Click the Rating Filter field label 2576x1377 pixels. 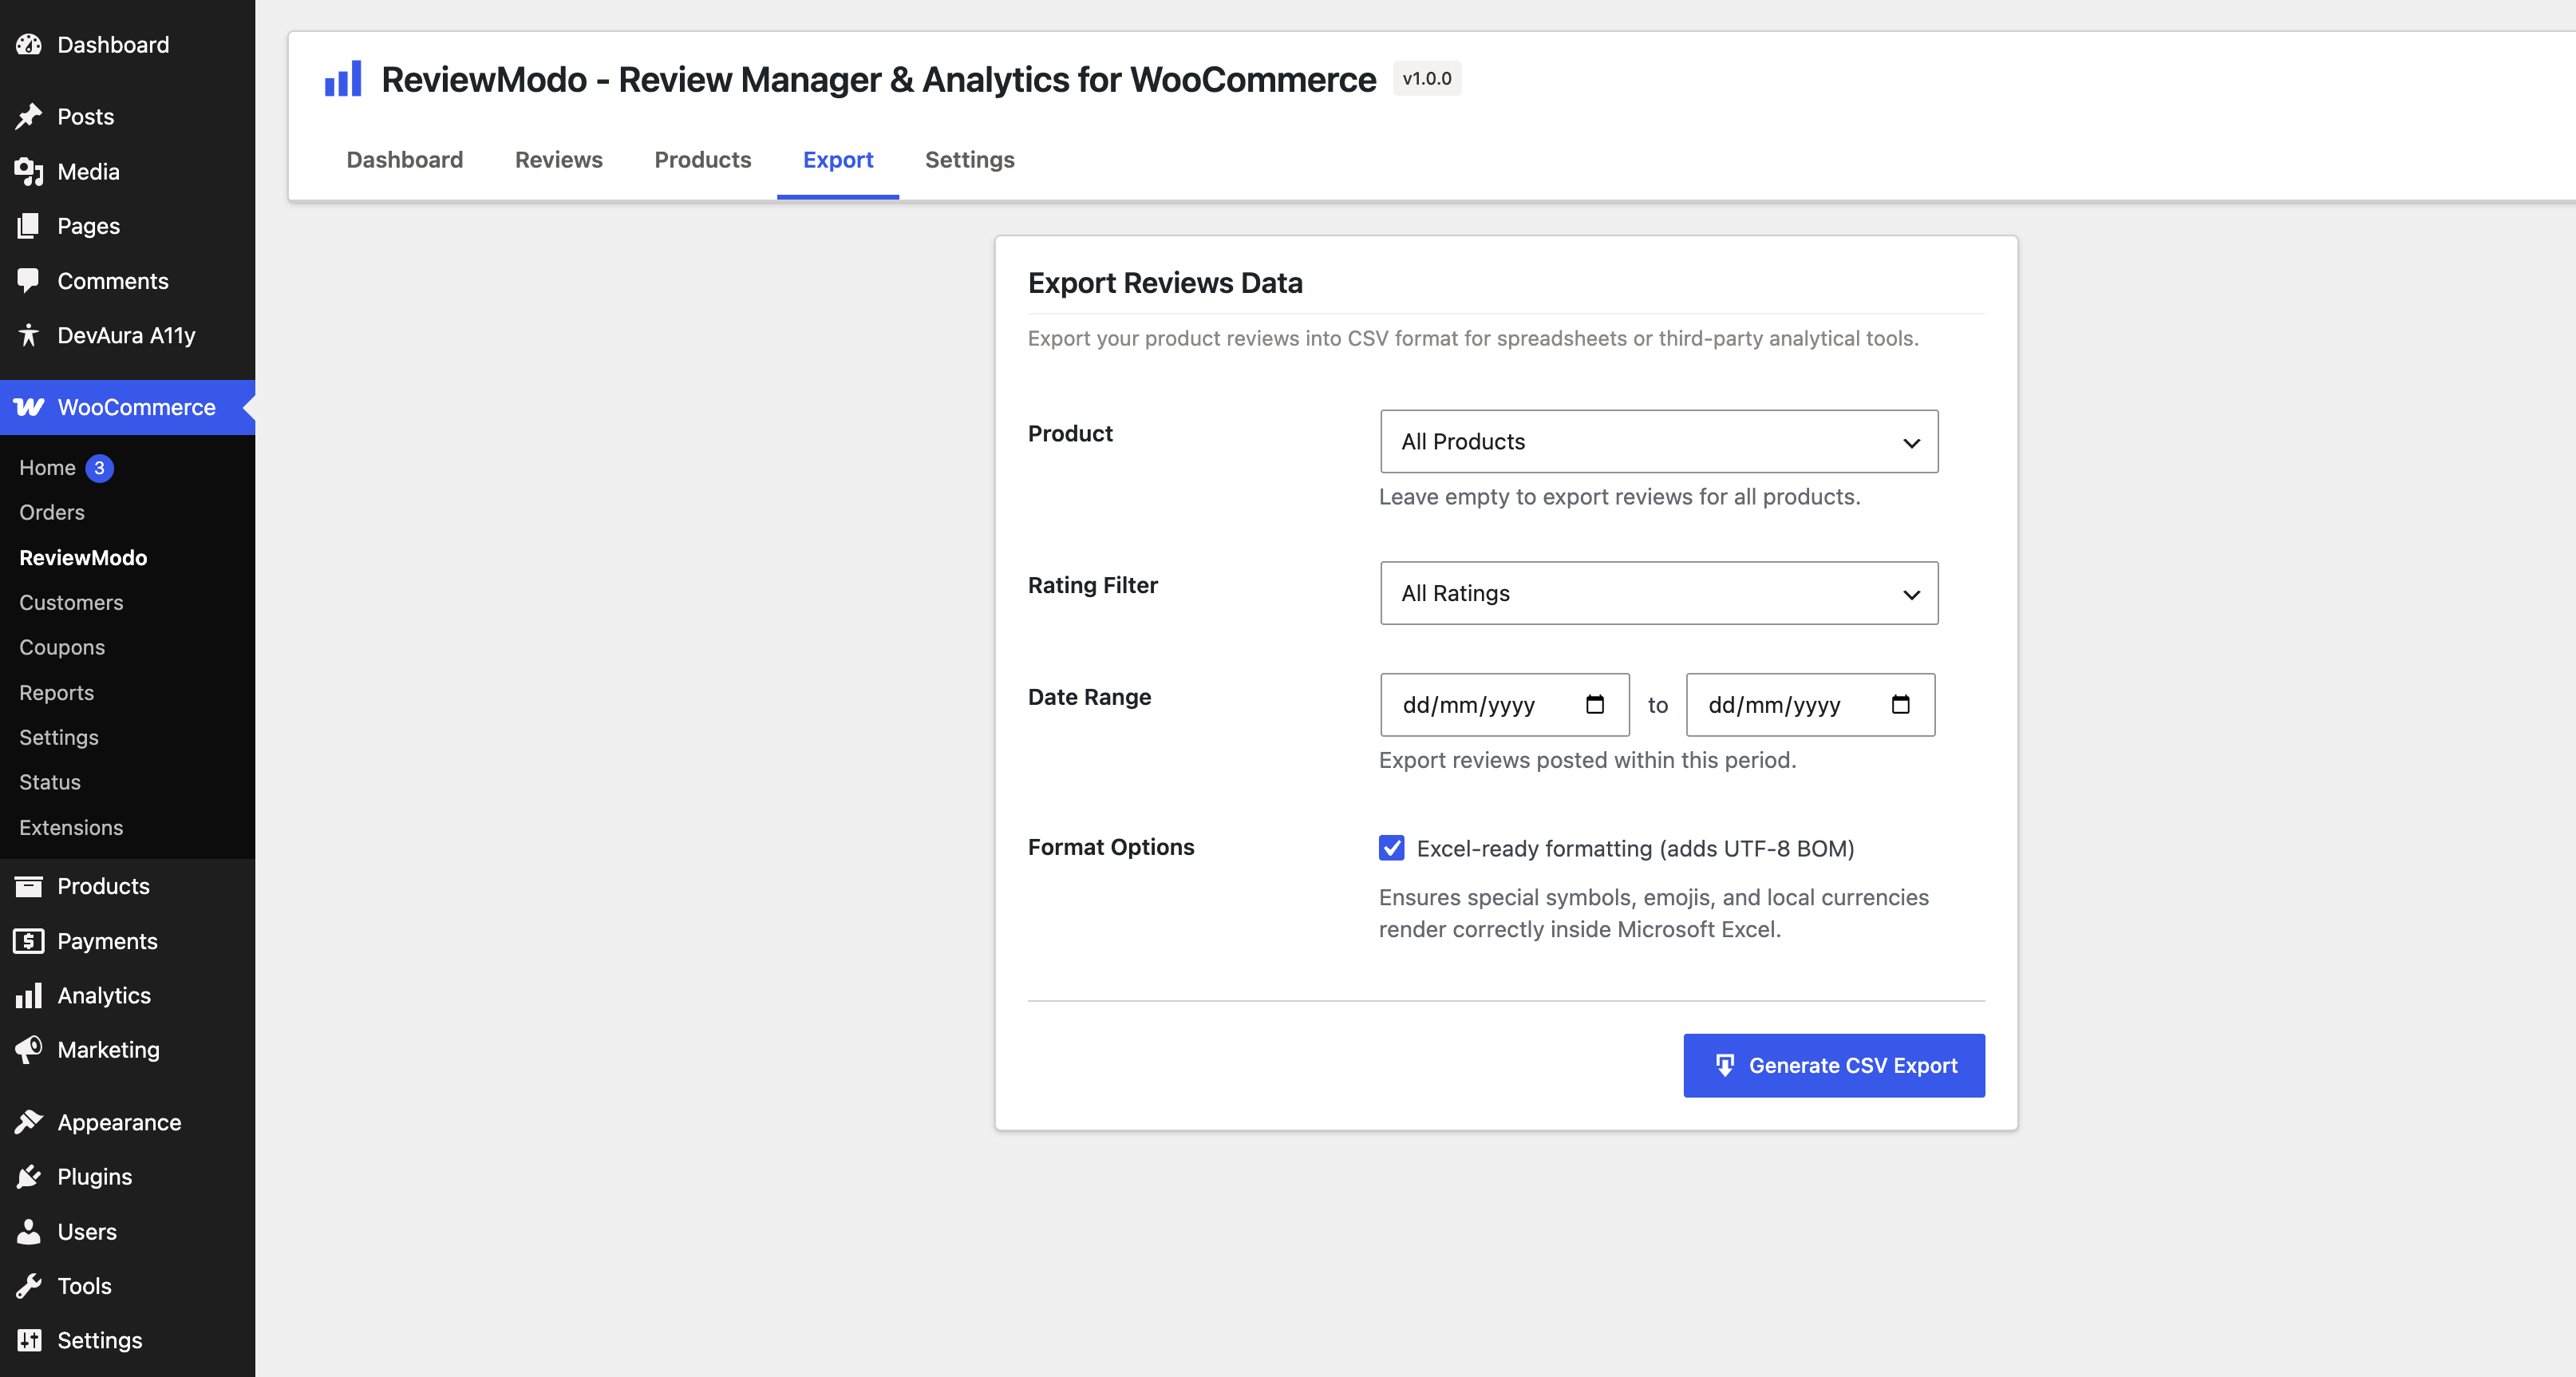[x=1093, y=585]
